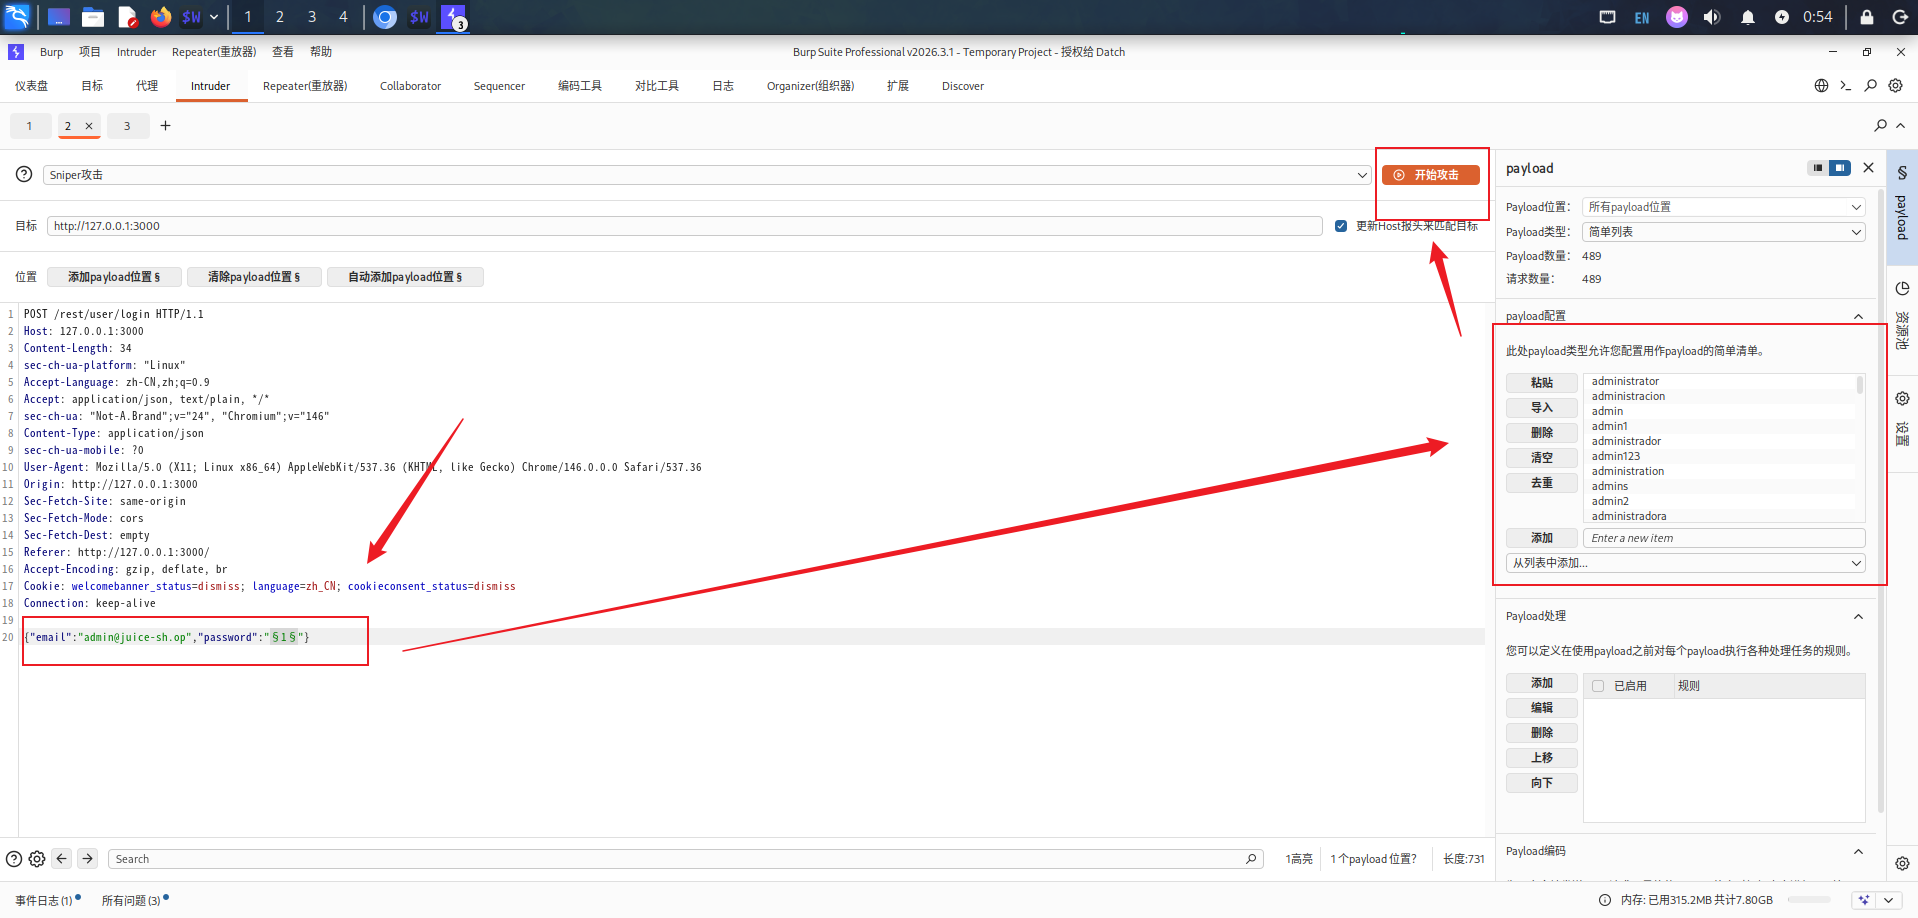Expand the status bar AI dropdown chevron

[x=1889, y=900]
